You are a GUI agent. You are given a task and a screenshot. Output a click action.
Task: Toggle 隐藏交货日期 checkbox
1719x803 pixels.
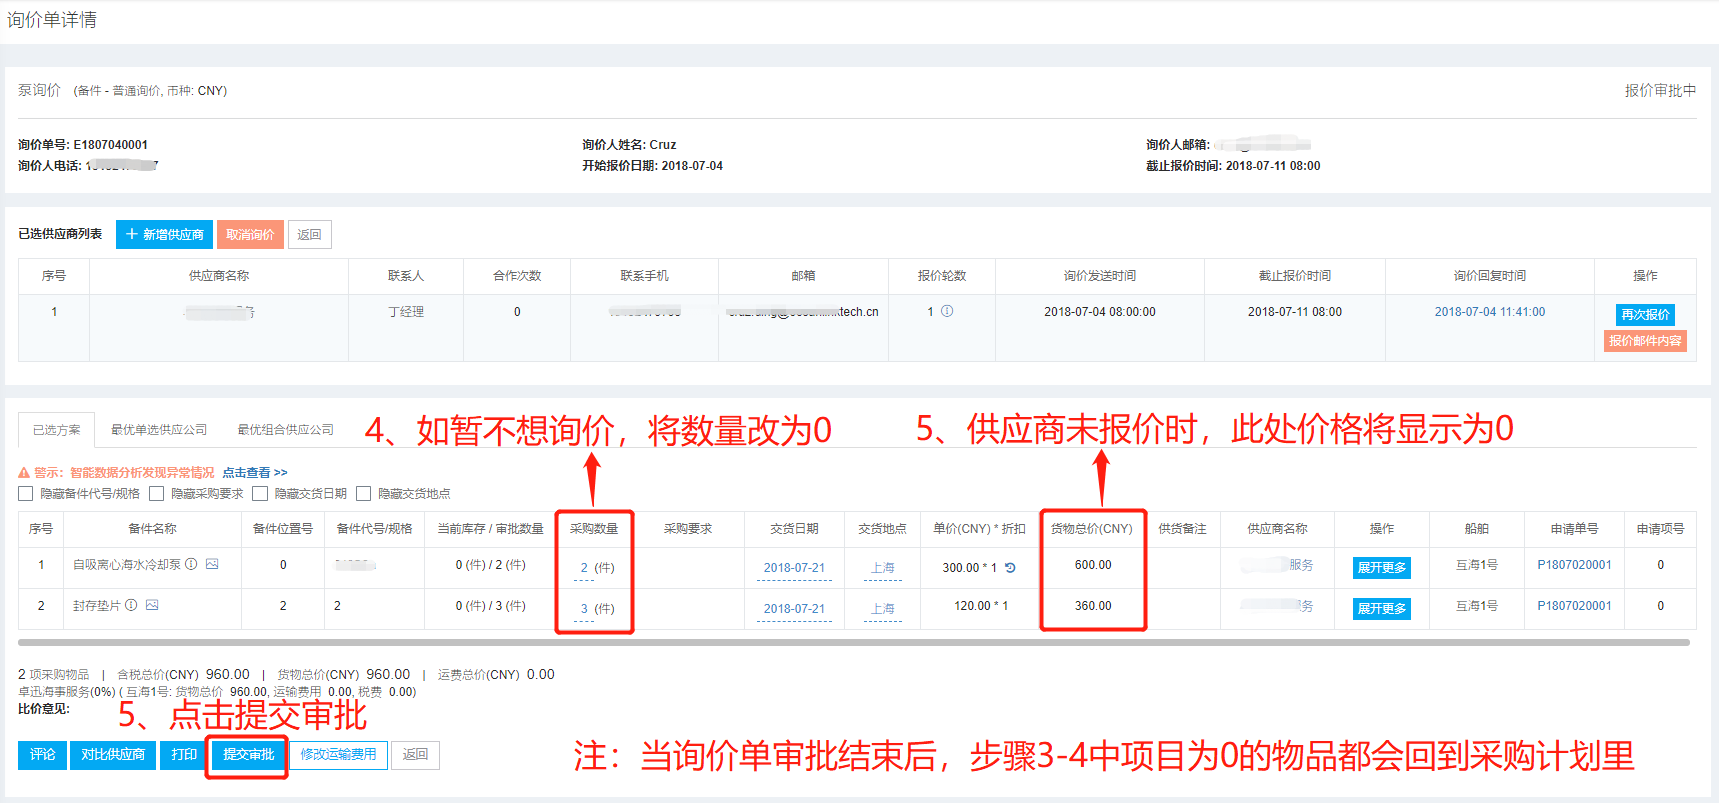click(x=260, y=493)
